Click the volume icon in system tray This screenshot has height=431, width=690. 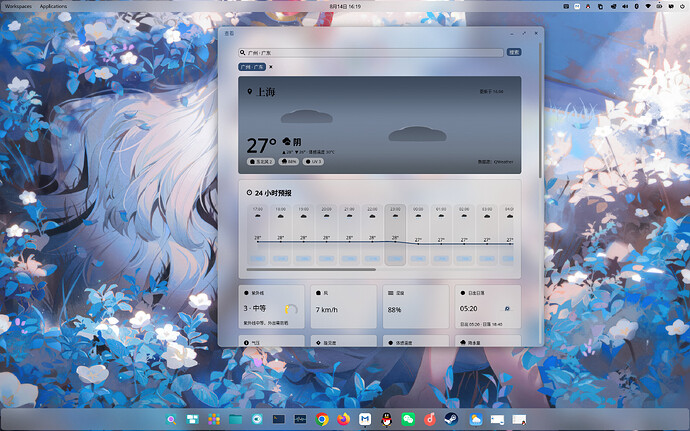pos(625,6)
